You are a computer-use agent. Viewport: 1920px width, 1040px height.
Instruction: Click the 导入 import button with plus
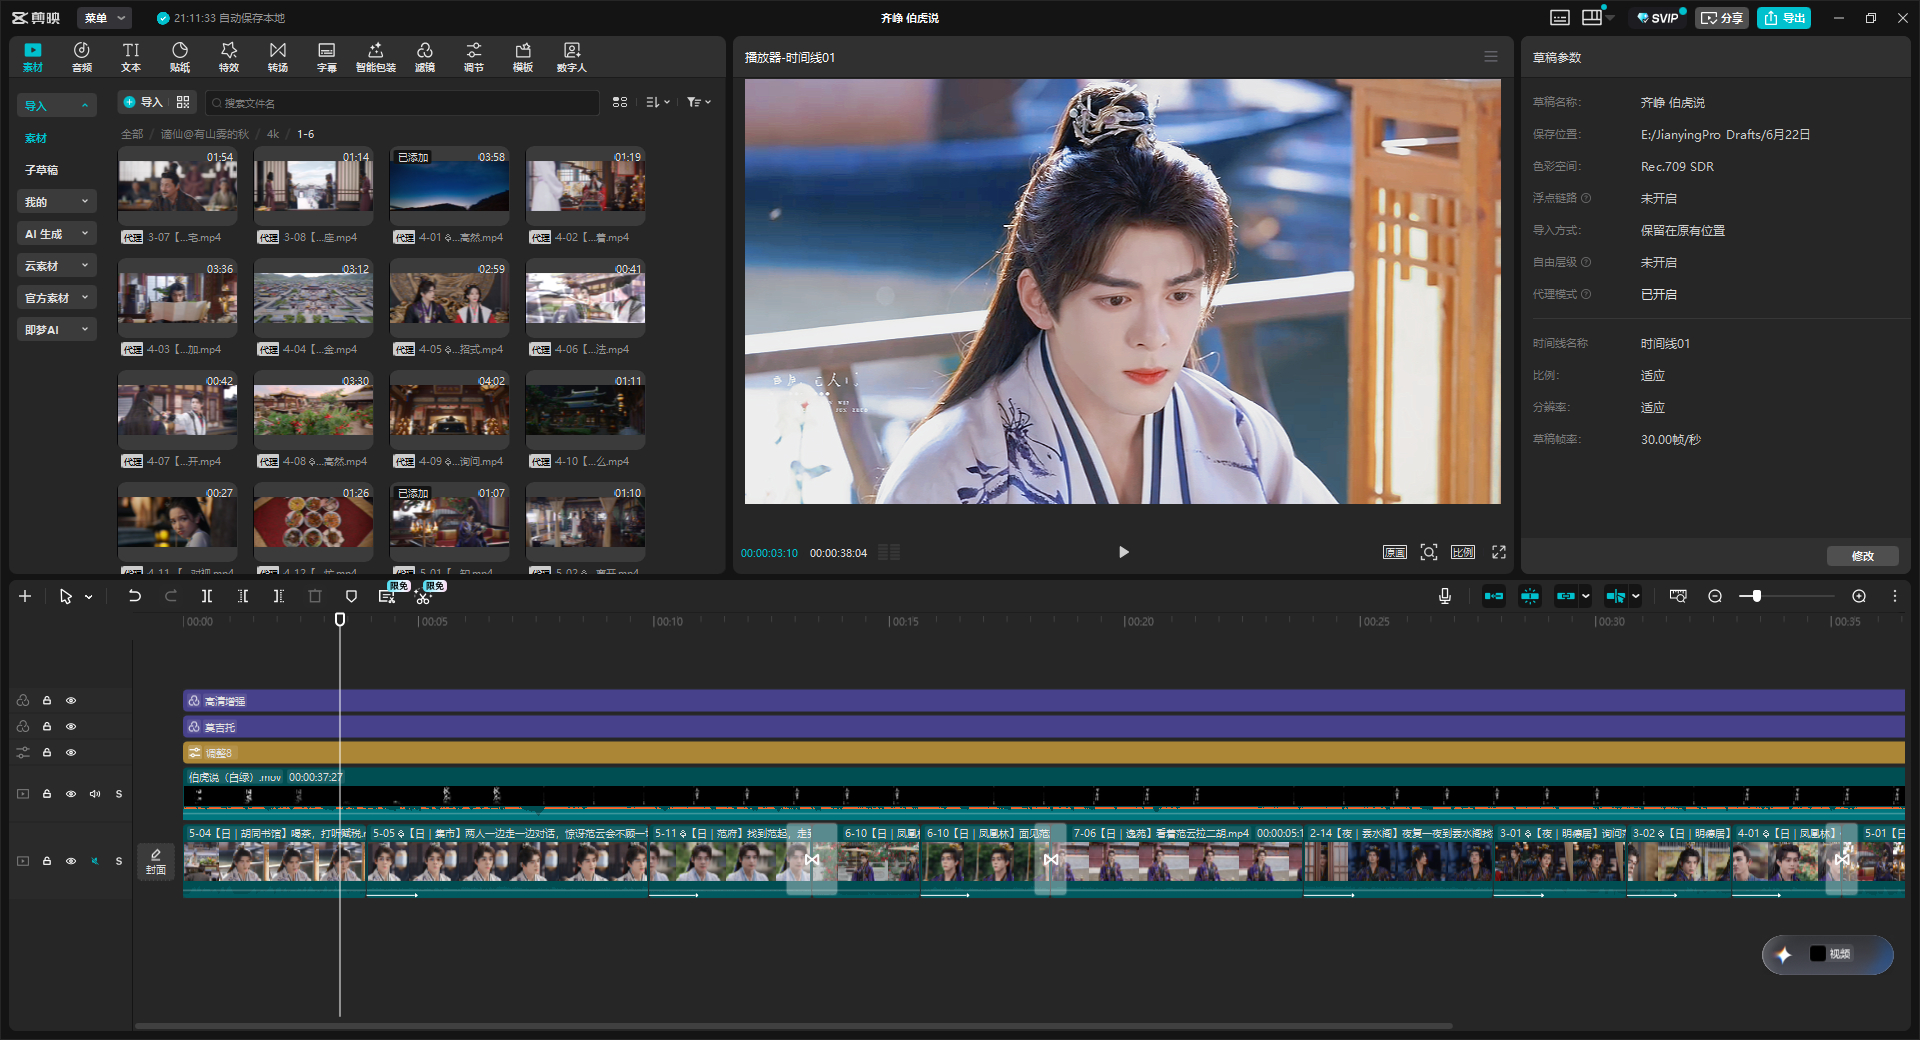tap(143, 102)
